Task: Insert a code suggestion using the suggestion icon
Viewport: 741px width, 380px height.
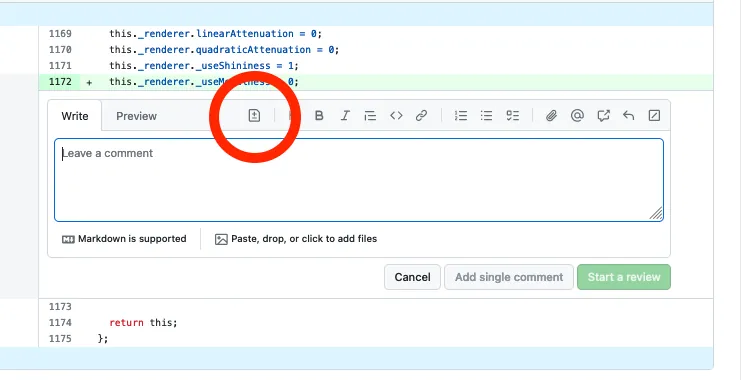Action: [254, 115]
